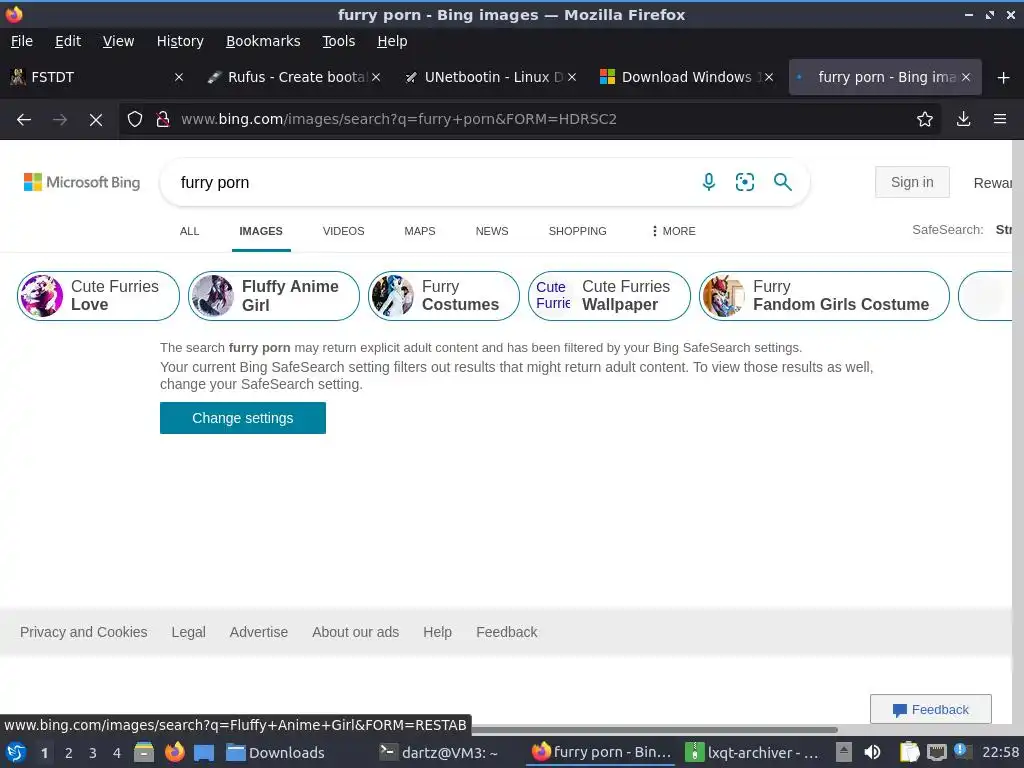
Task: Select the NEWS search tab
Action: point(492,231)
